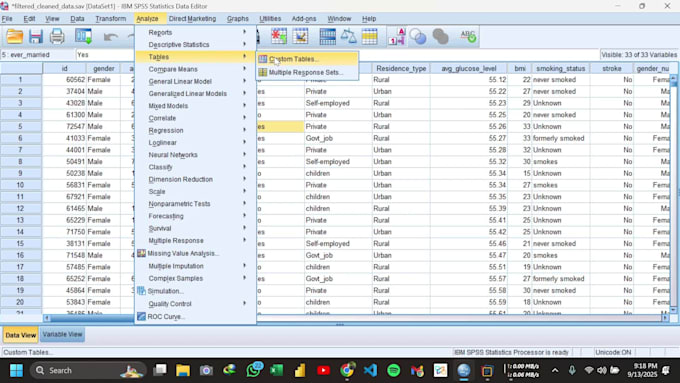Expand the Correlate submenu

(x=195, y=118)
